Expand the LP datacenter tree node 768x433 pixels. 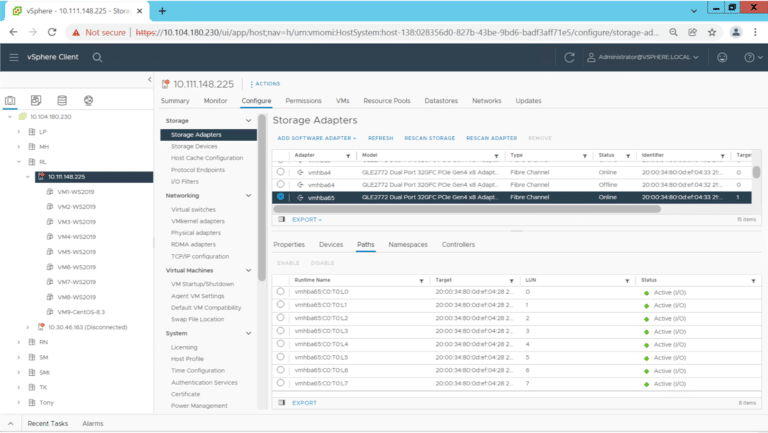(x=19, y=132)
